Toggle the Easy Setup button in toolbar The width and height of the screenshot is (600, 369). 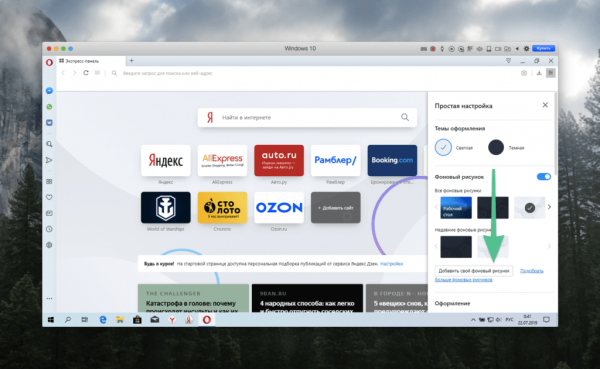pos(551,73)
